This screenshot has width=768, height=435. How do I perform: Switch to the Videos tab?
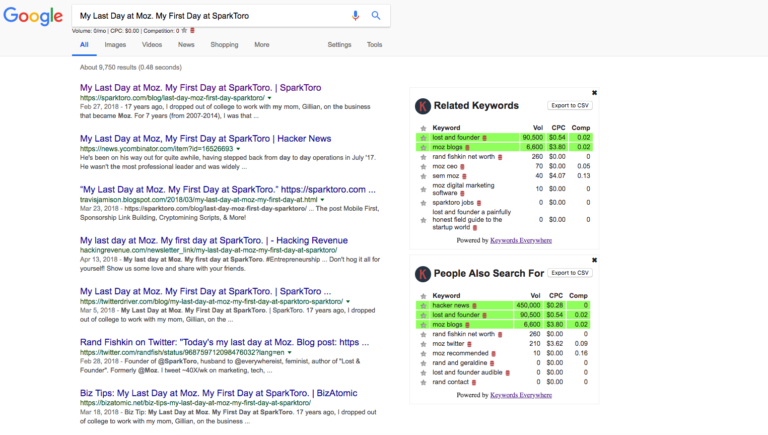coord(152,45)
